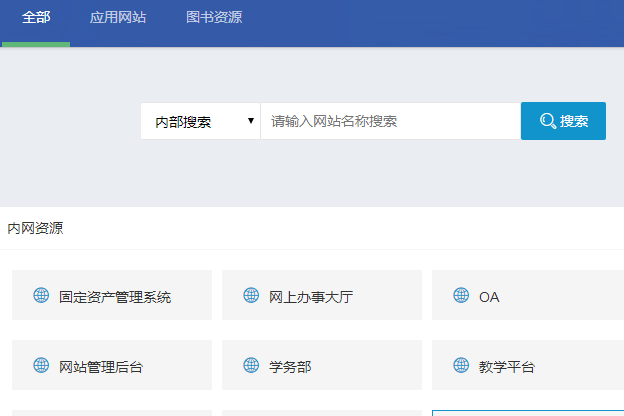Go to the 网上办事大厅 link

[311, 297]
